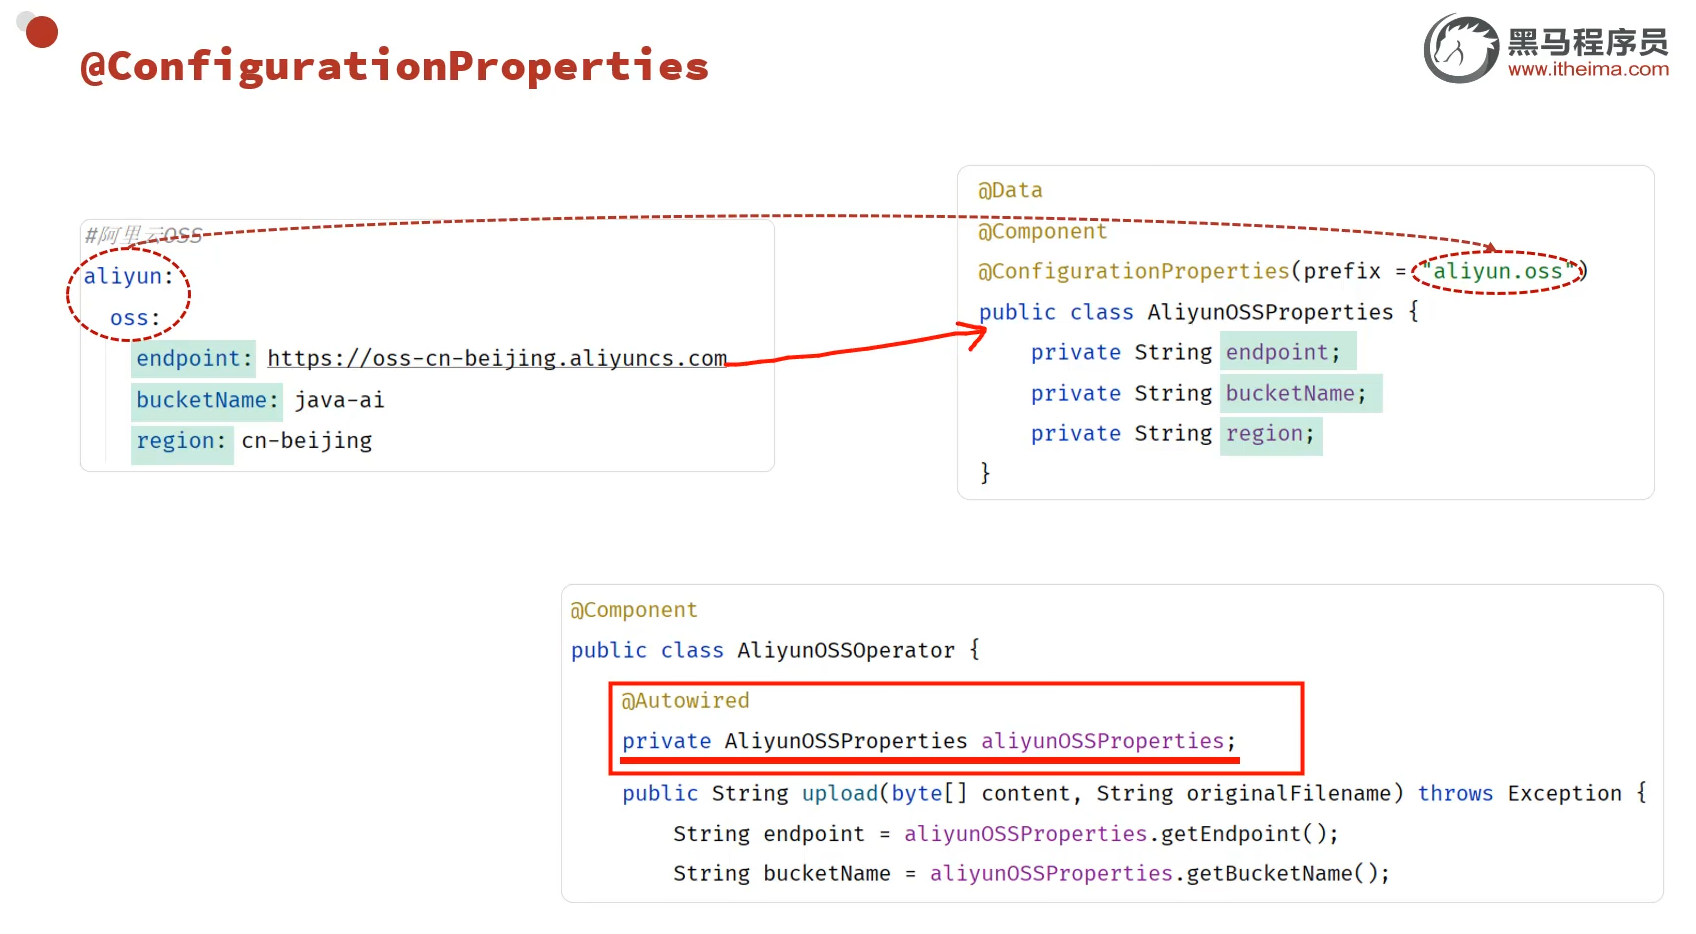
Task: Click the 'String originalFilename)' parameter
Action: 1250,793
